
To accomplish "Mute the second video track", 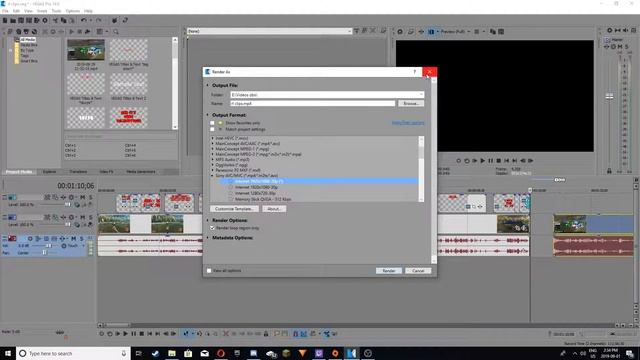I will [x=82, y=218].
